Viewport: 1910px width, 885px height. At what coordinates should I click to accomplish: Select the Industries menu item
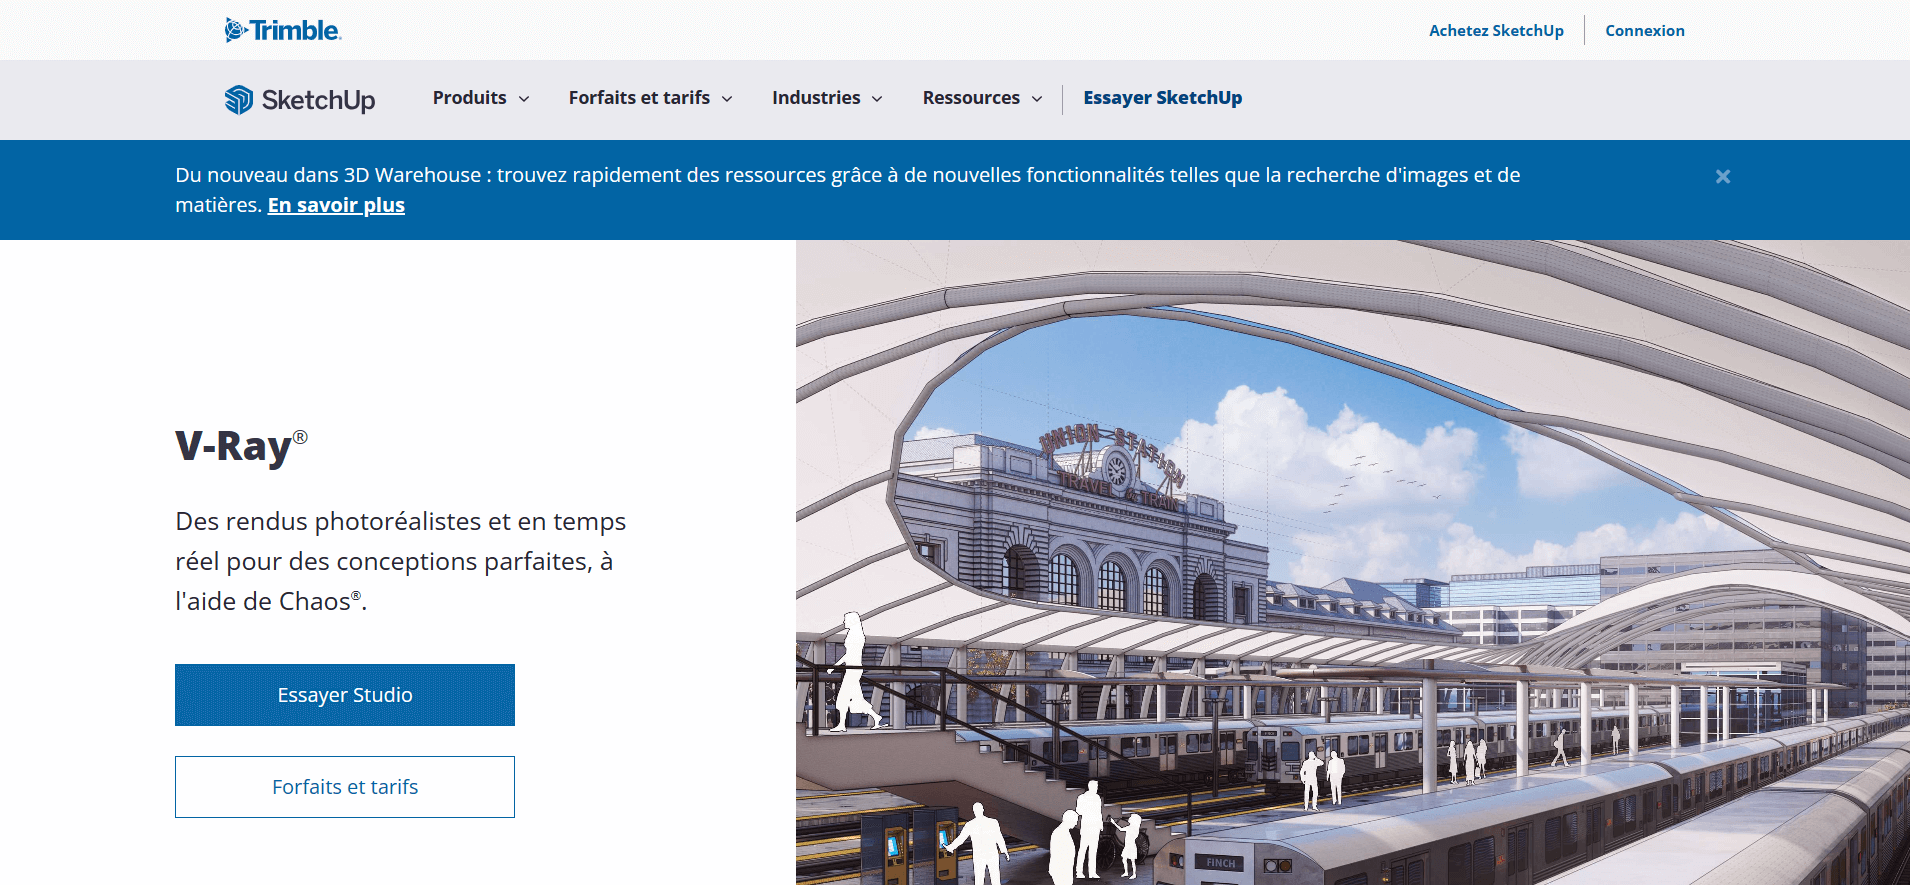pyautogui.click(x=815, y=98)
